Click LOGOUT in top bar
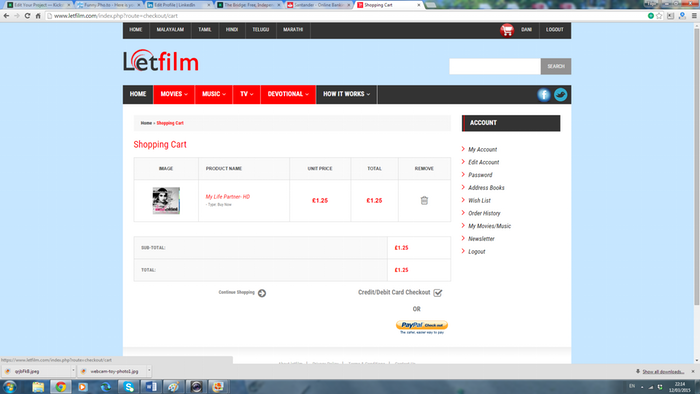 pos(554,30)
